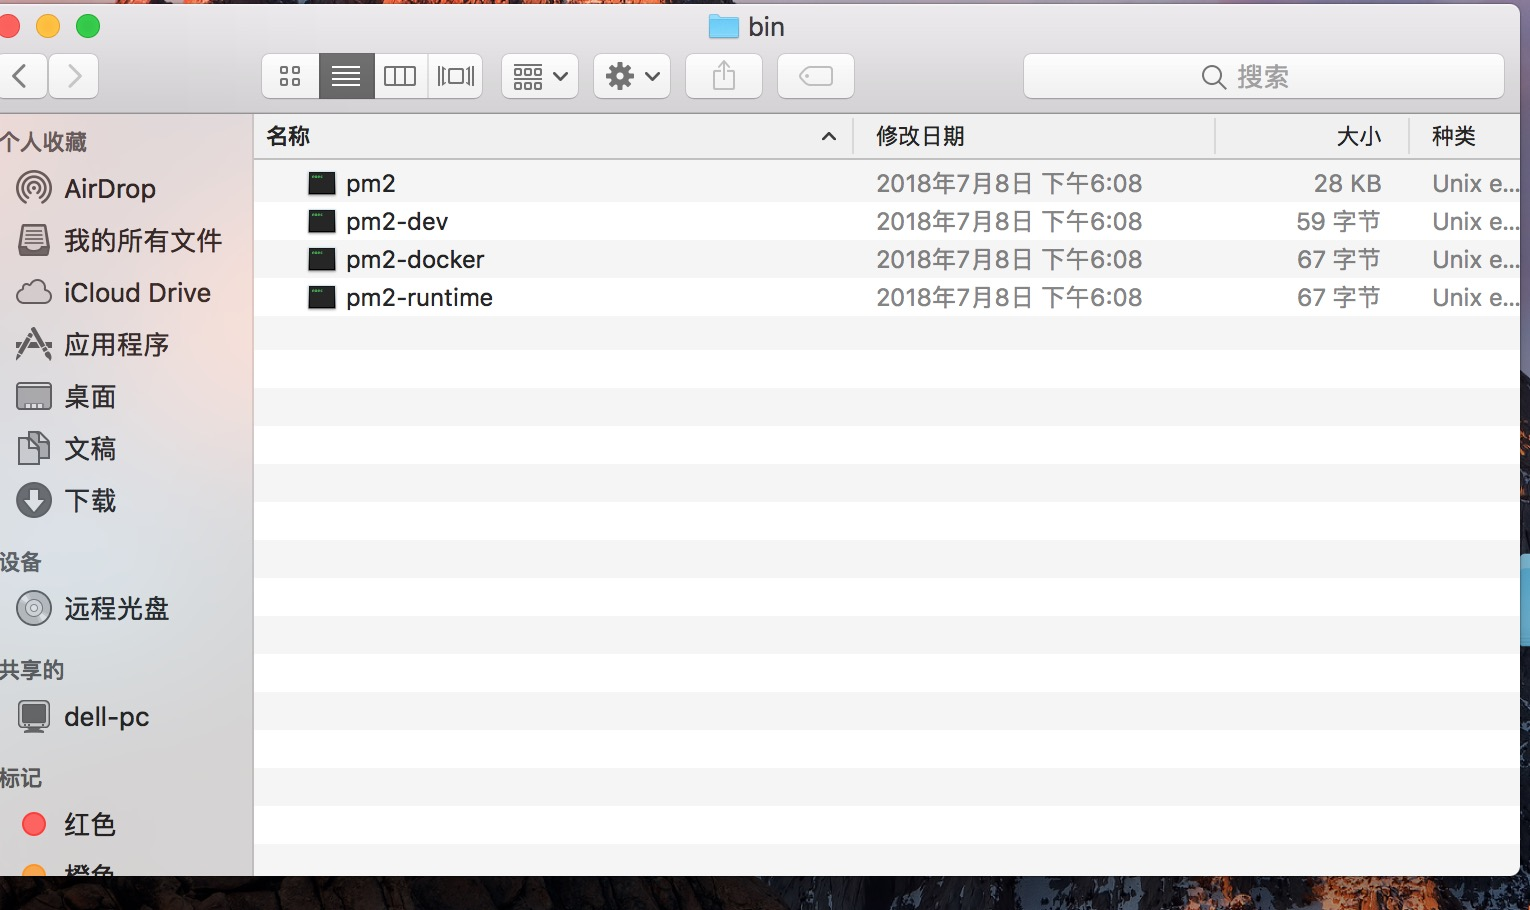
Task: Click the 下载 download arrow icon
Action: point(33,500)
